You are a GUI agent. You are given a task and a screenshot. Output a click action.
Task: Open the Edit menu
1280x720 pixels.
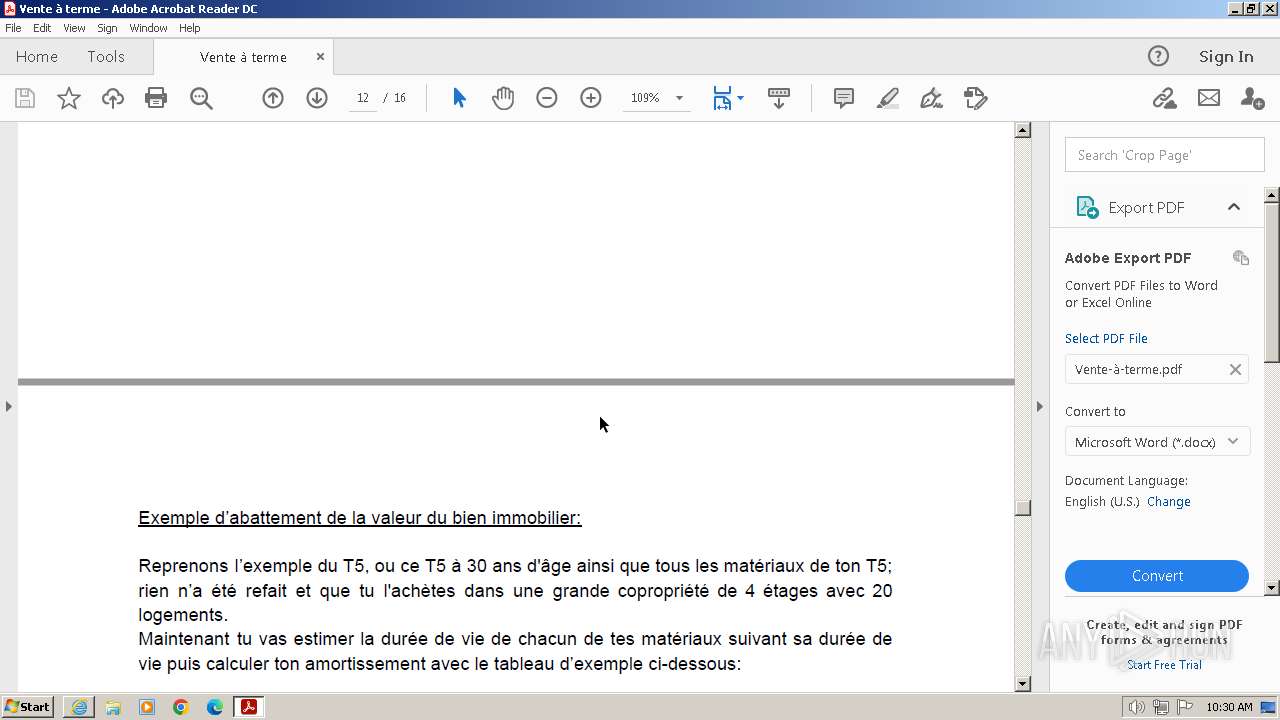(42, 28)
